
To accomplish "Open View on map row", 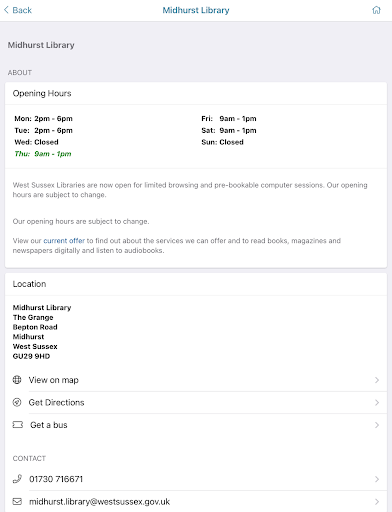I will [196, 380].
